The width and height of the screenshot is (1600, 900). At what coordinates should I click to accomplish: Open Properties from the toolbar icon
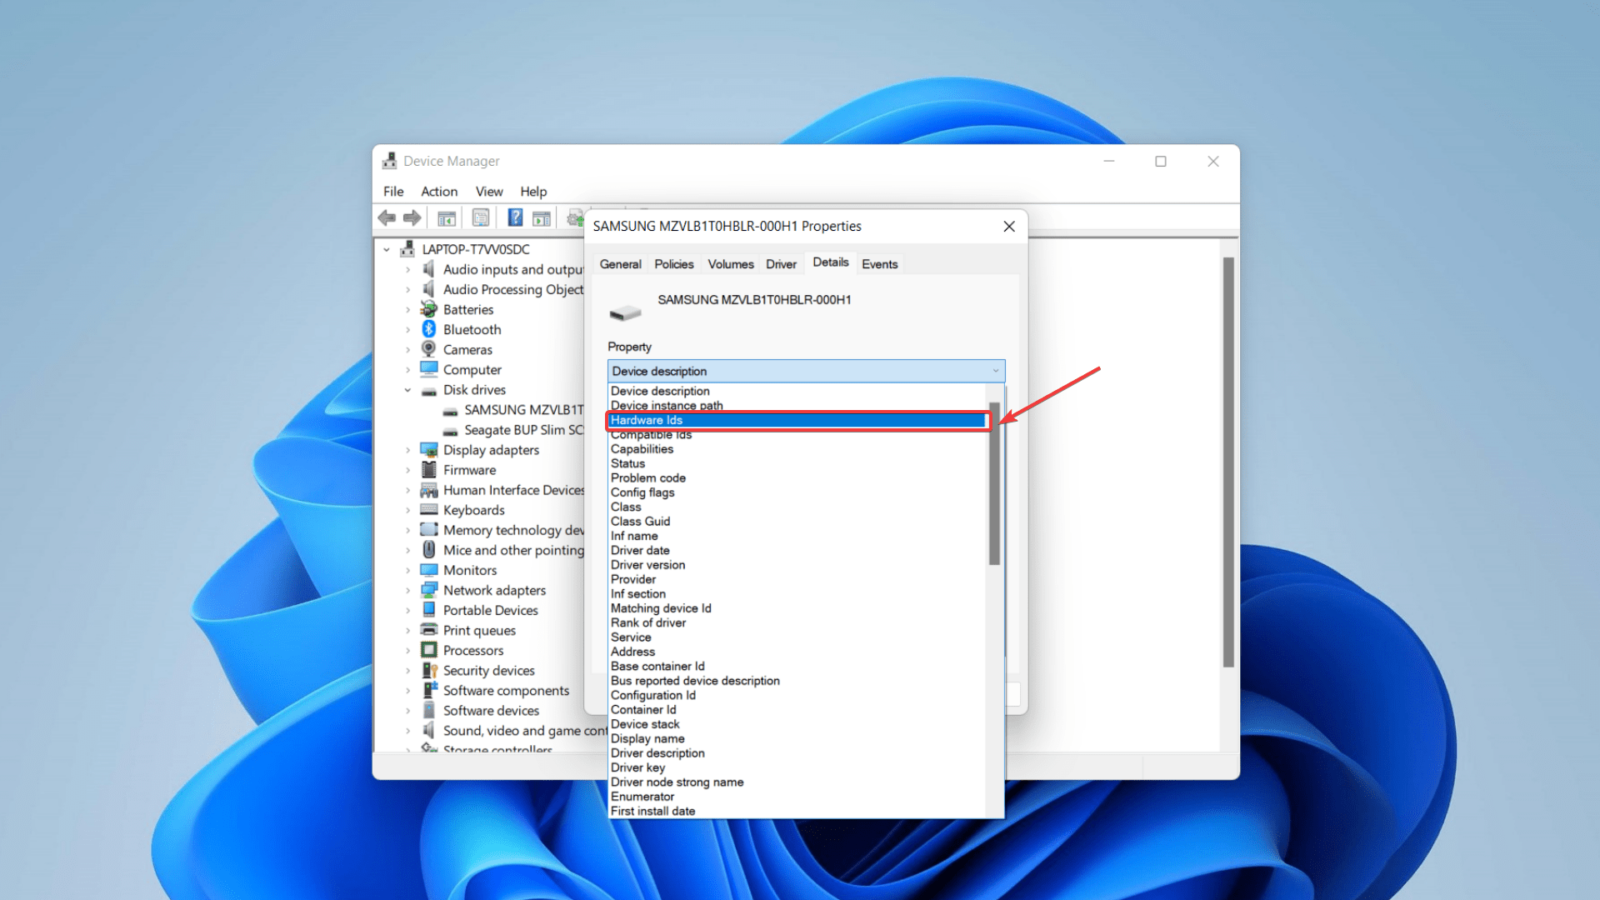click(480, 217)
